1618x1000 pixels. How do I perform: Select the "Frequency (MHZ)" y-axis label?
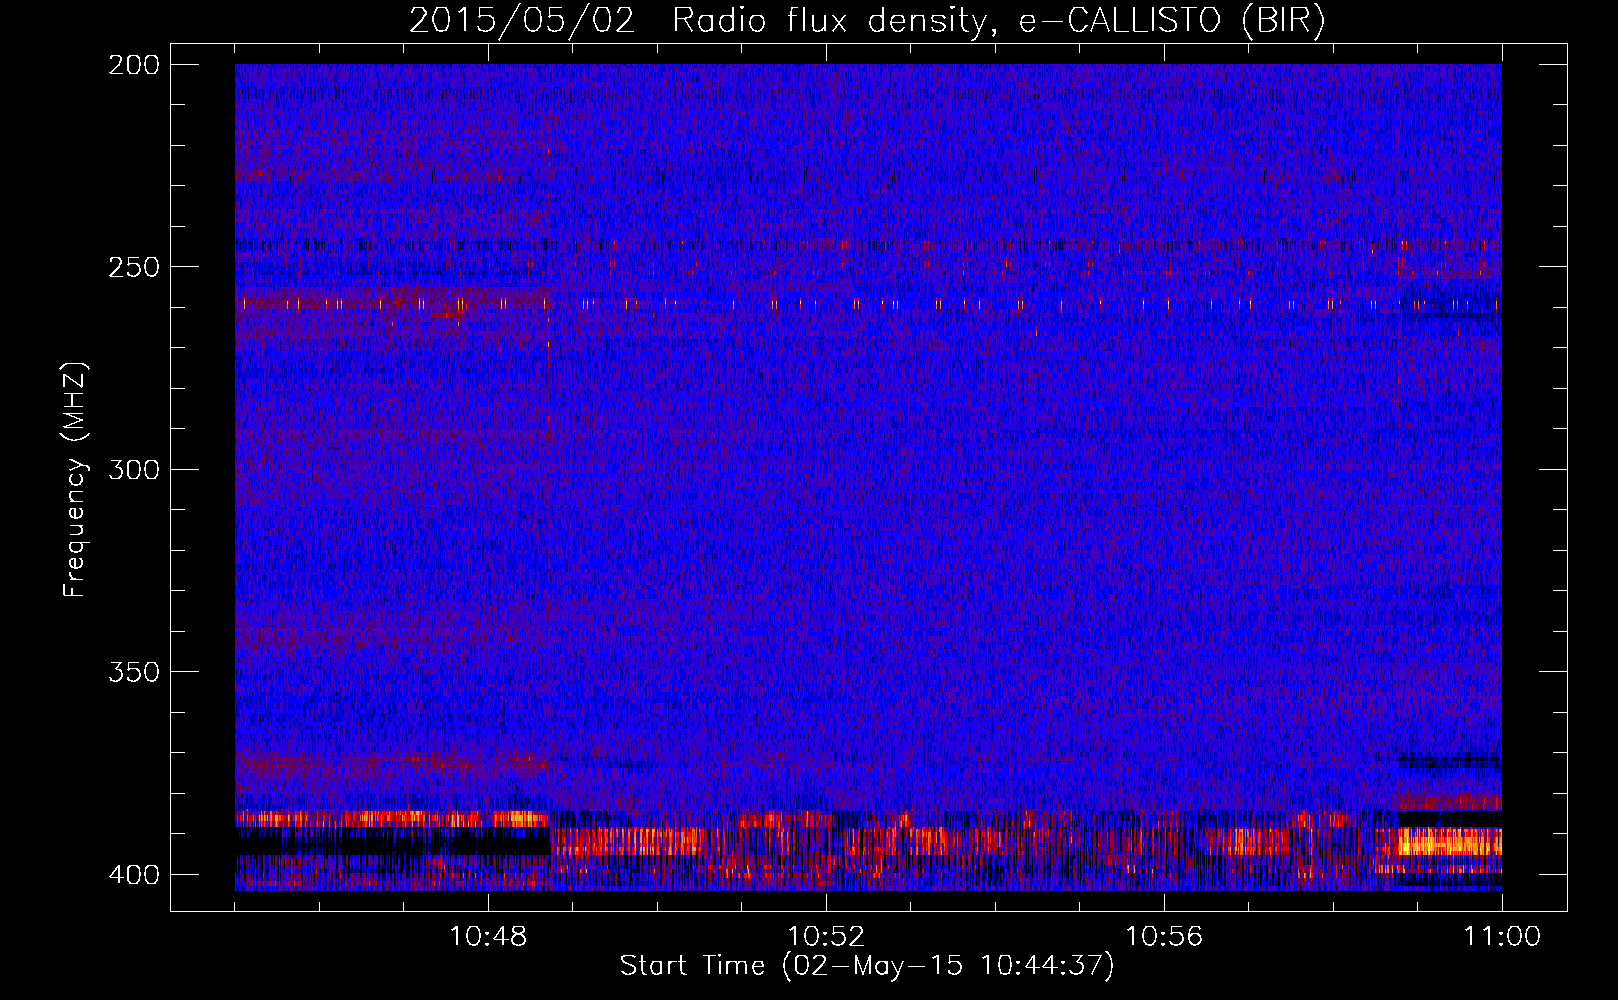pyautogui.click(x=75, y=479)
